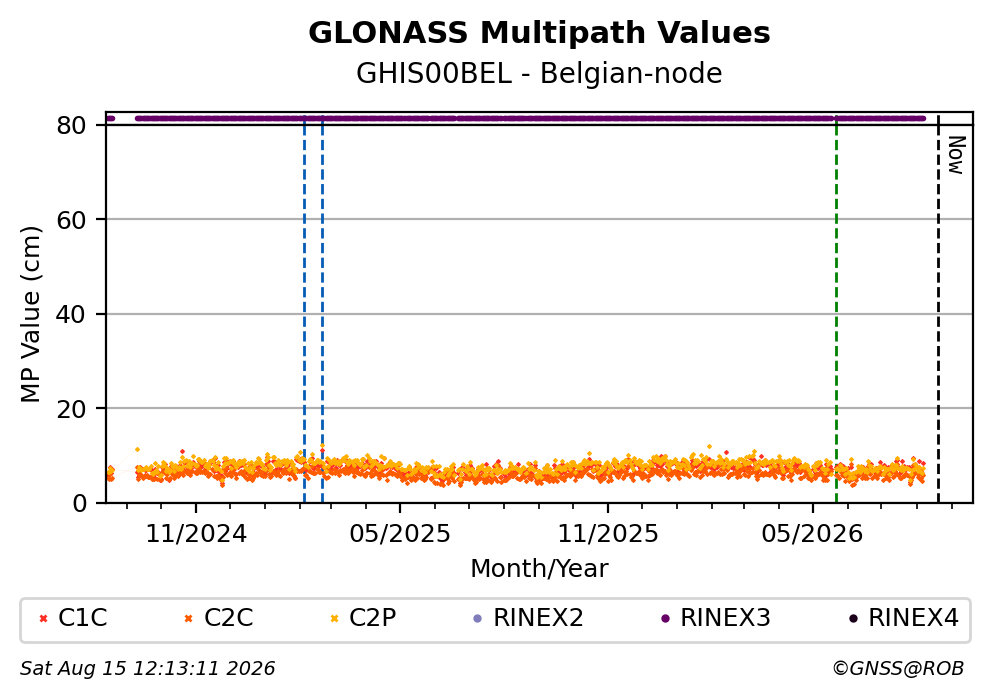
Task: Click the RINEX4 black legend dot
Action: [853, 619]
